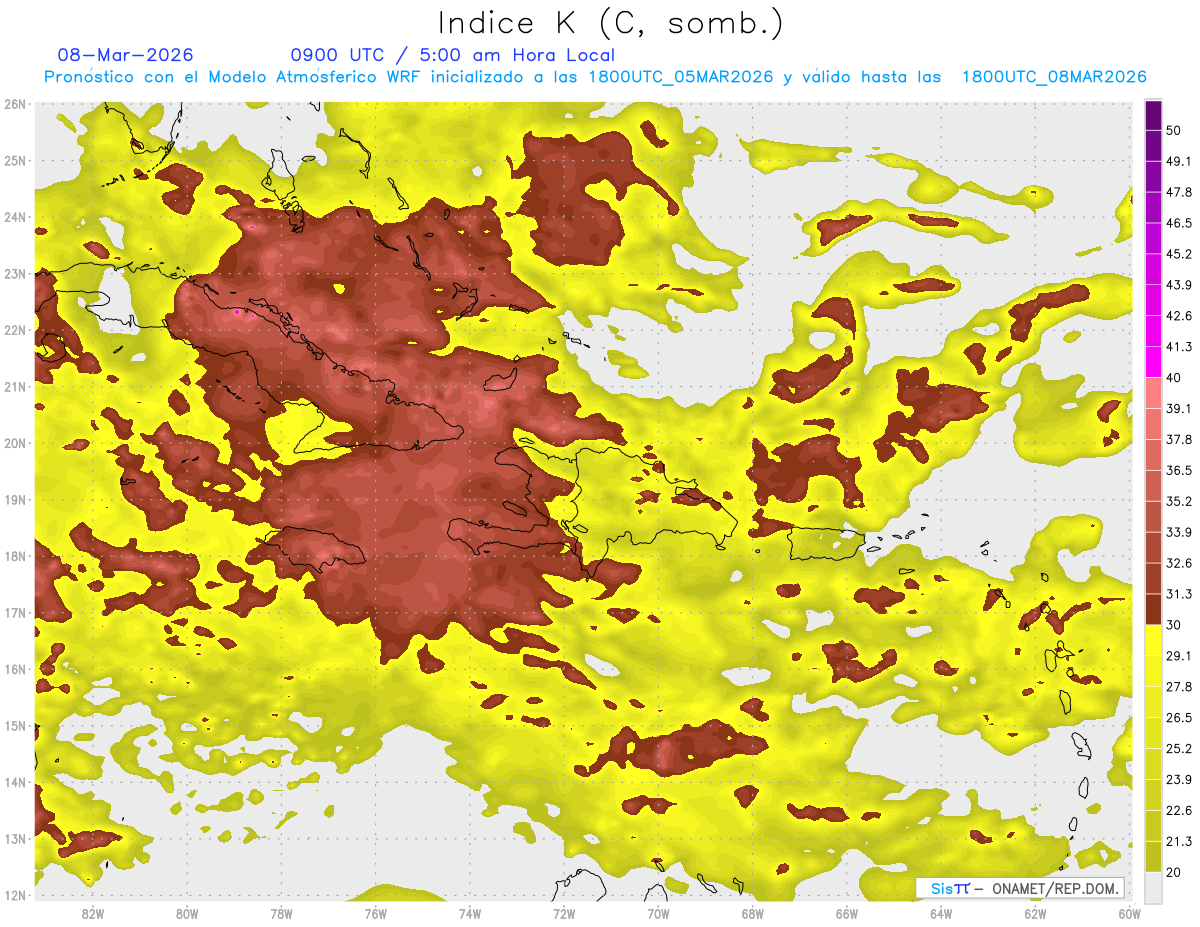Click the color scale label '40'
Image resolution: width=1200 pixels, height=927 pixels.
[x=1173, y=377]
